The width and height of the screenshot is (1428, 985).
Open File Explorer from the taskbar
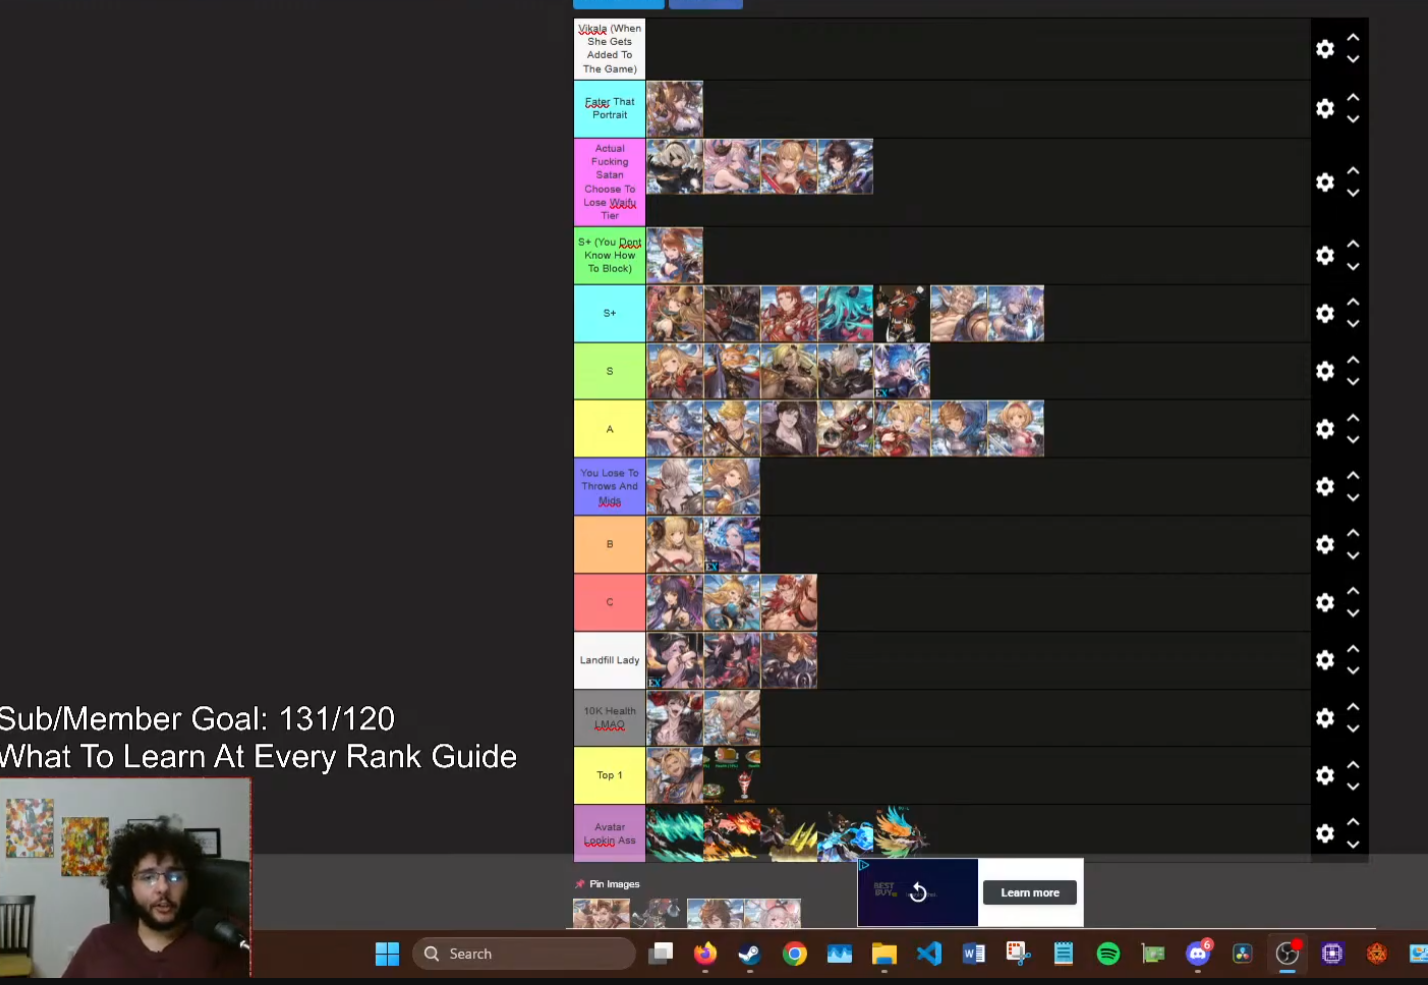pos(884,954)
